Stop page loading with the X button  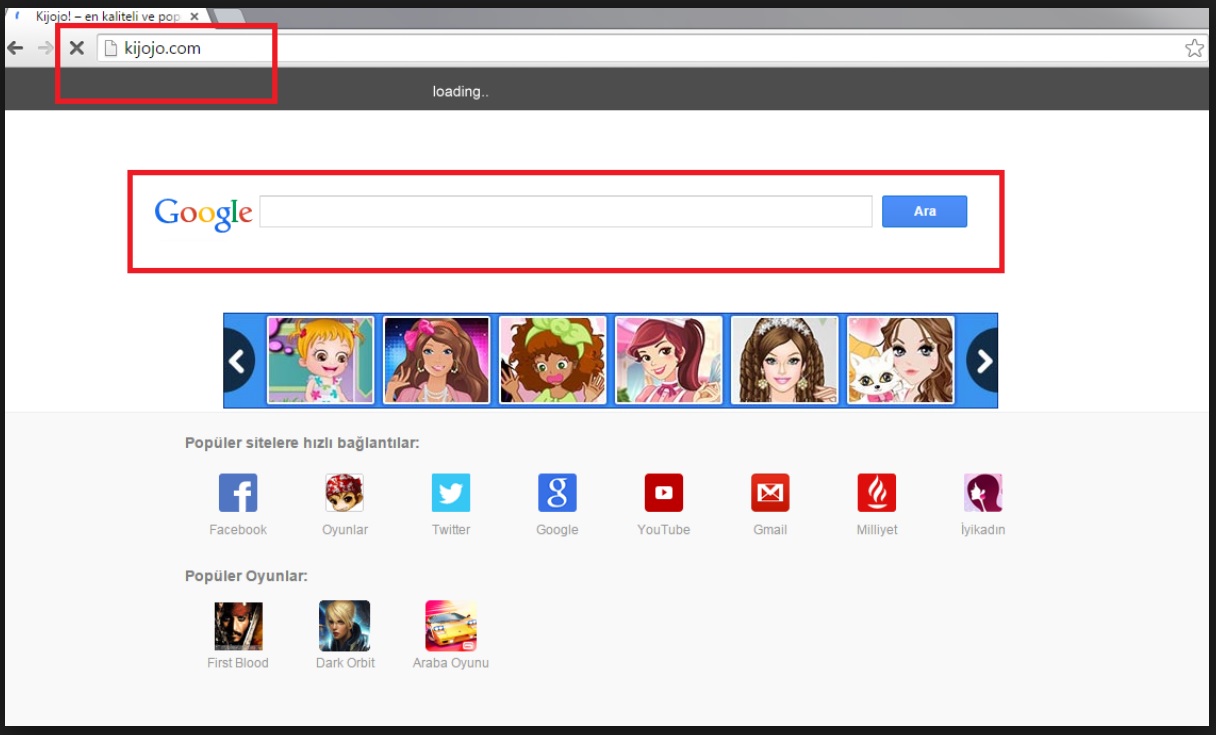click(76, 48)
